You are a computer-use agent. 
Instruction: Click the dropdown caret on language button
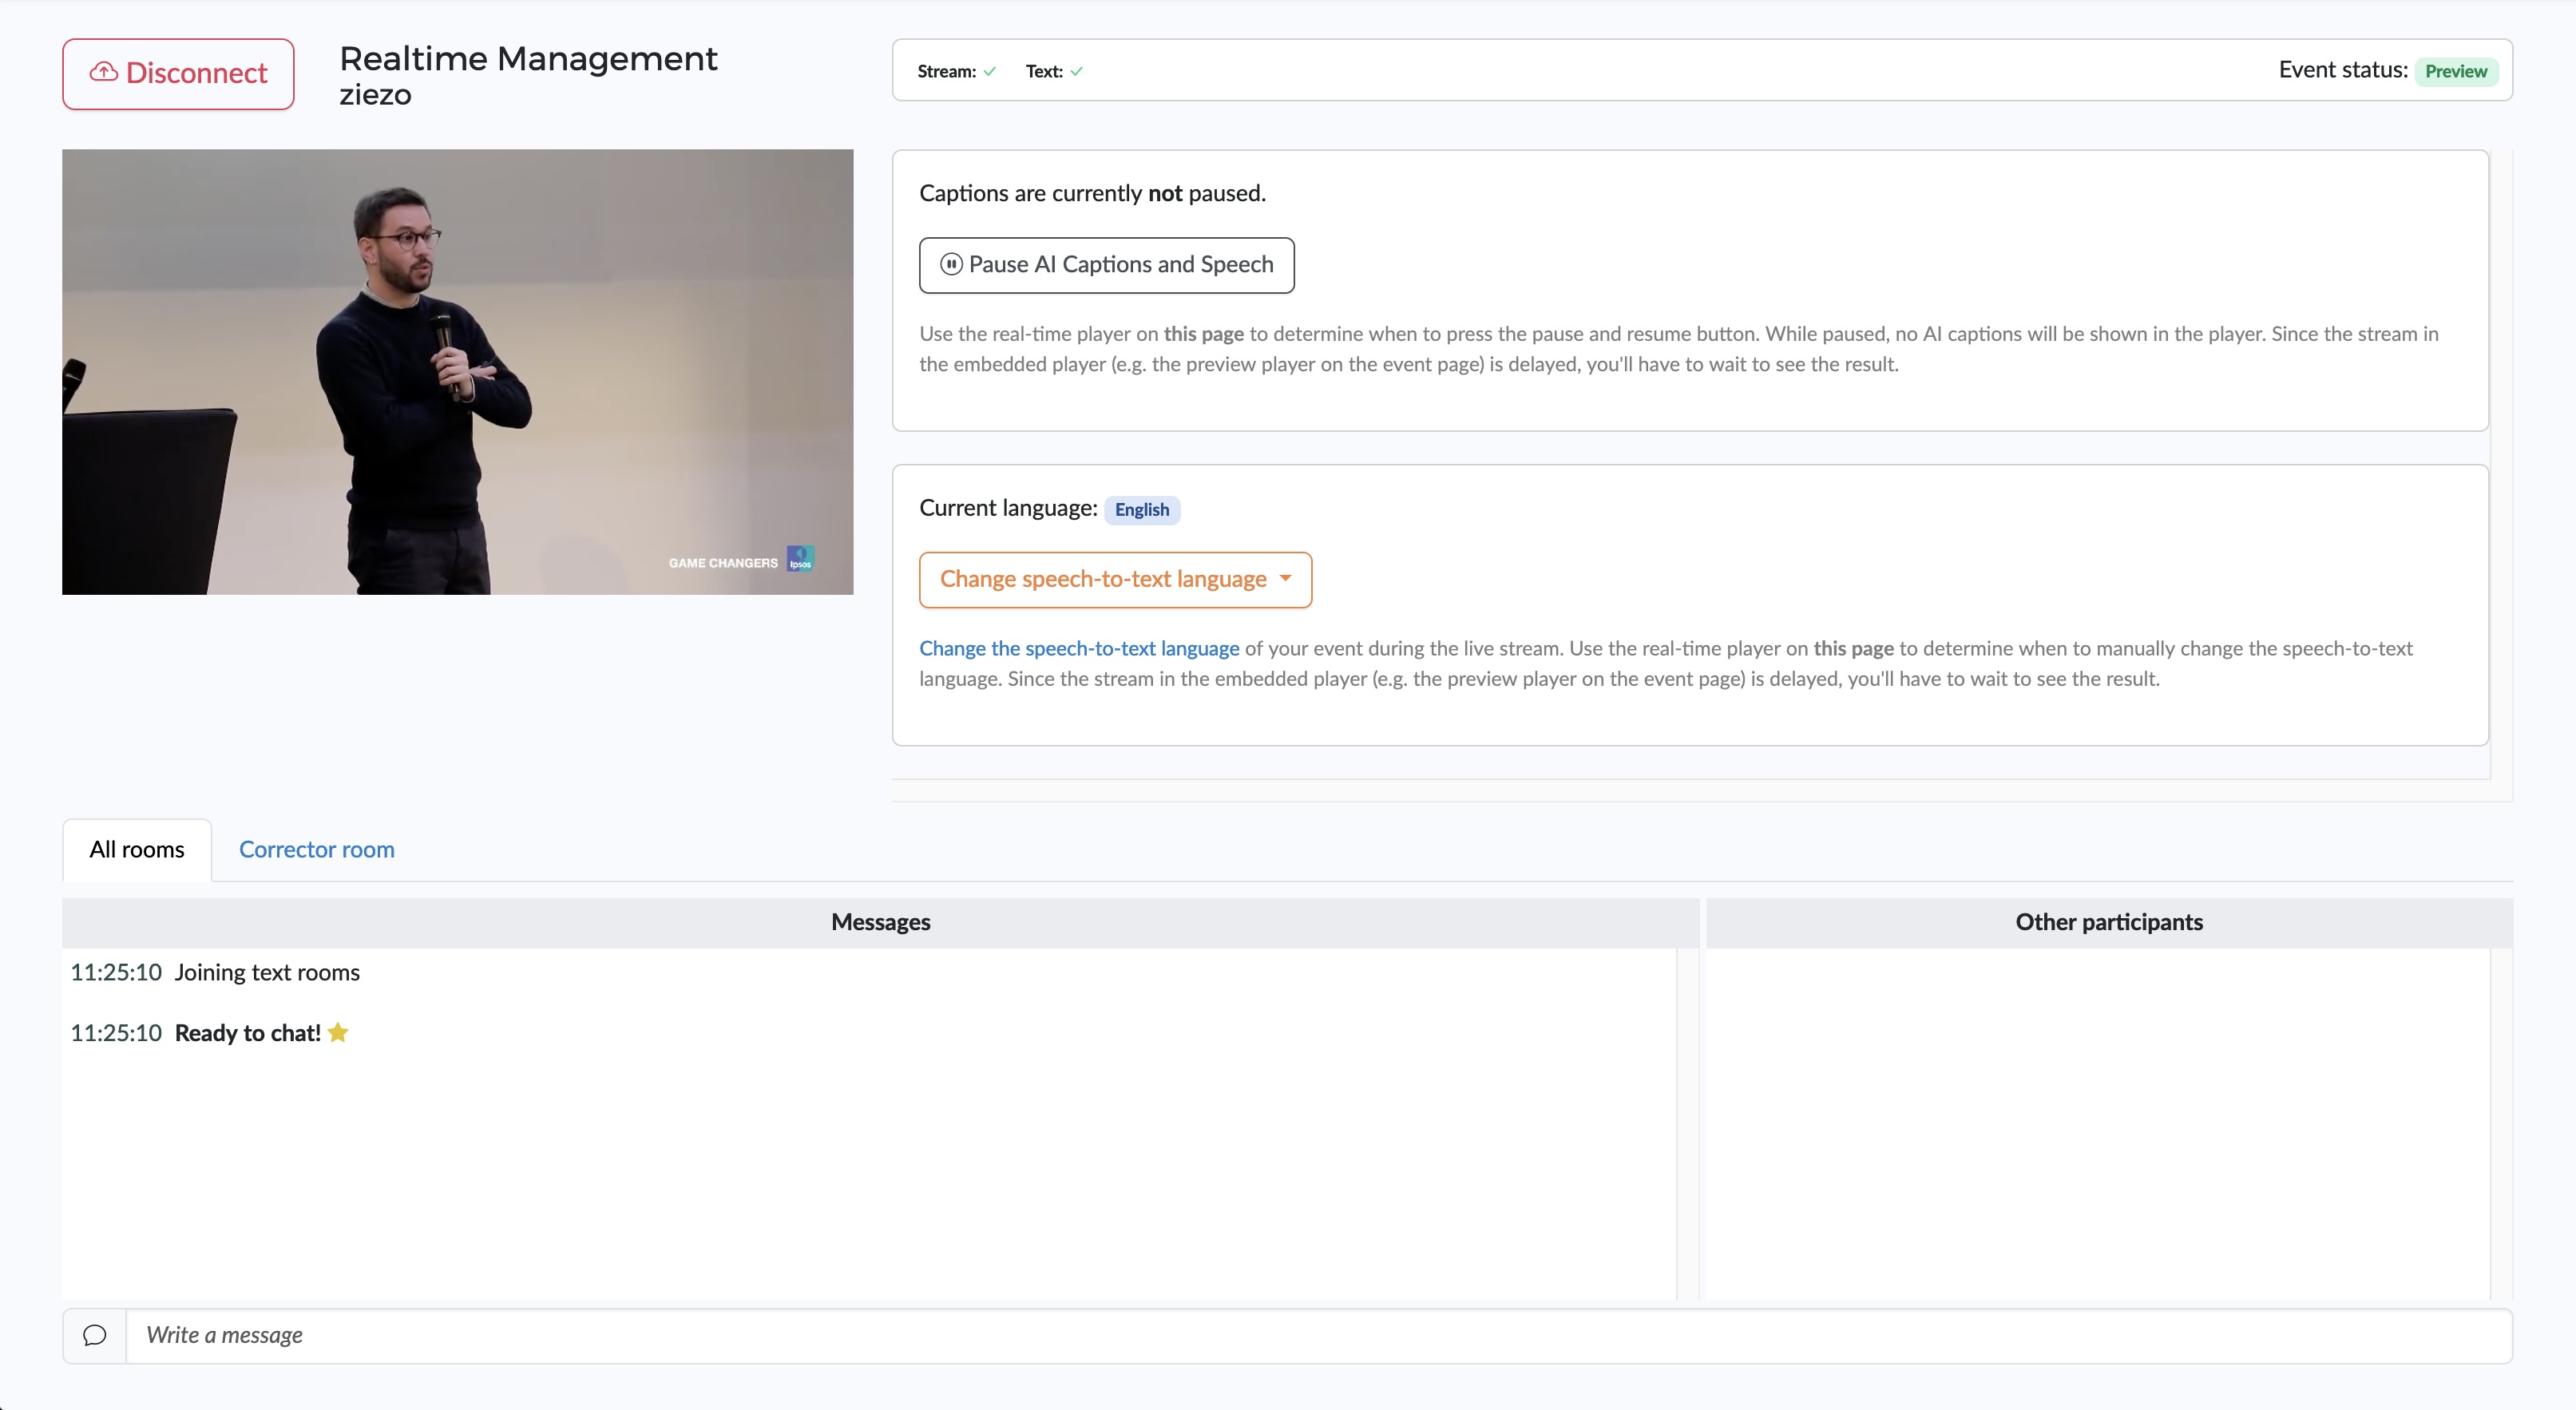tap(1285, 579)
